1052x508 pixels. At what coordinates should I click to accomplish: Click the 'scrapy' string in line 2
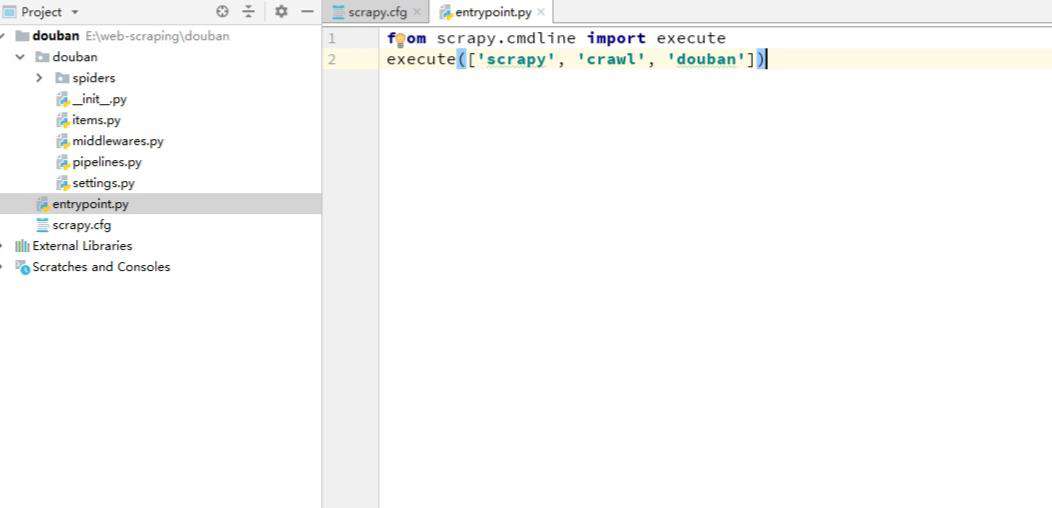click(516, 59)
